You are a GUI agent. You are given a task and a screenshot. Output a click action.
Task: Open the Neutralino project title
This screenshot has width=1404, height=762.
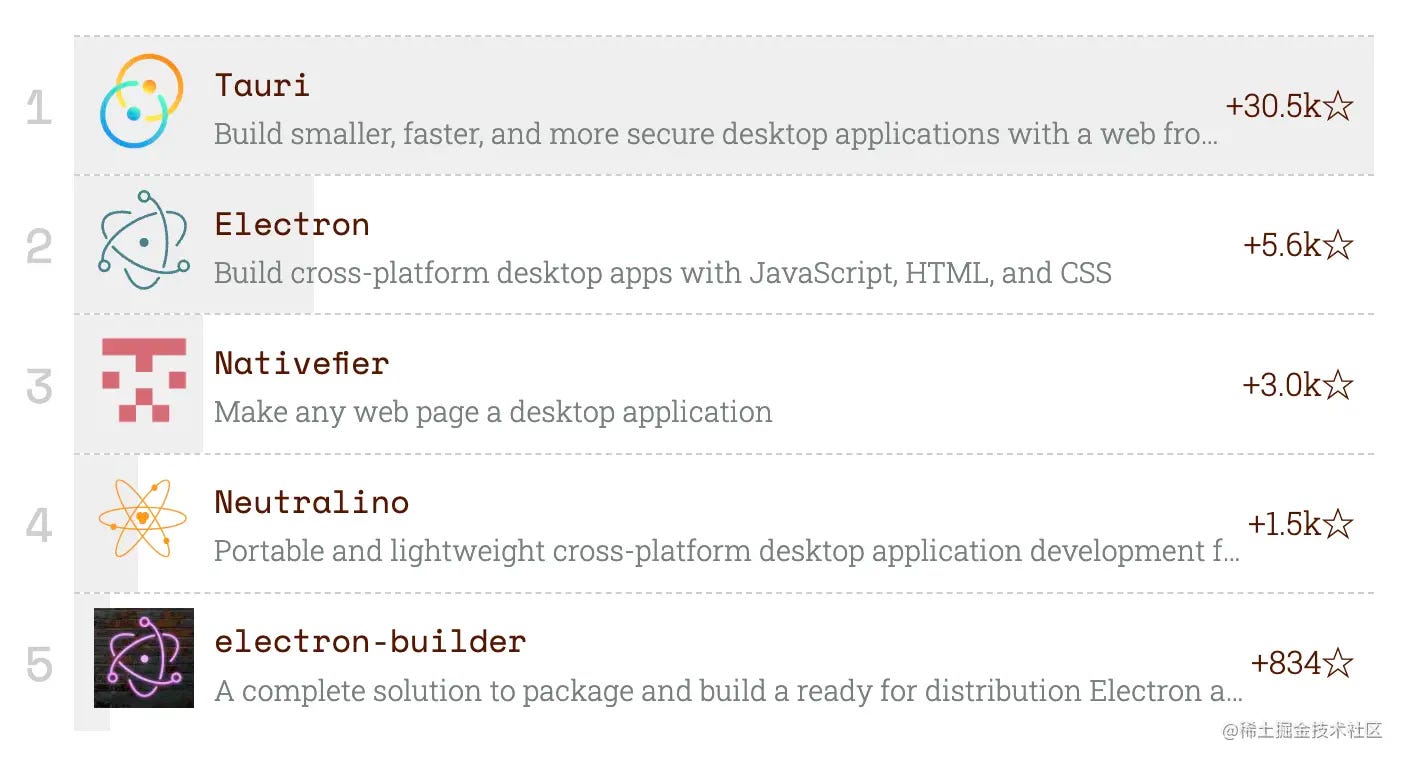[x=312, y=502]
